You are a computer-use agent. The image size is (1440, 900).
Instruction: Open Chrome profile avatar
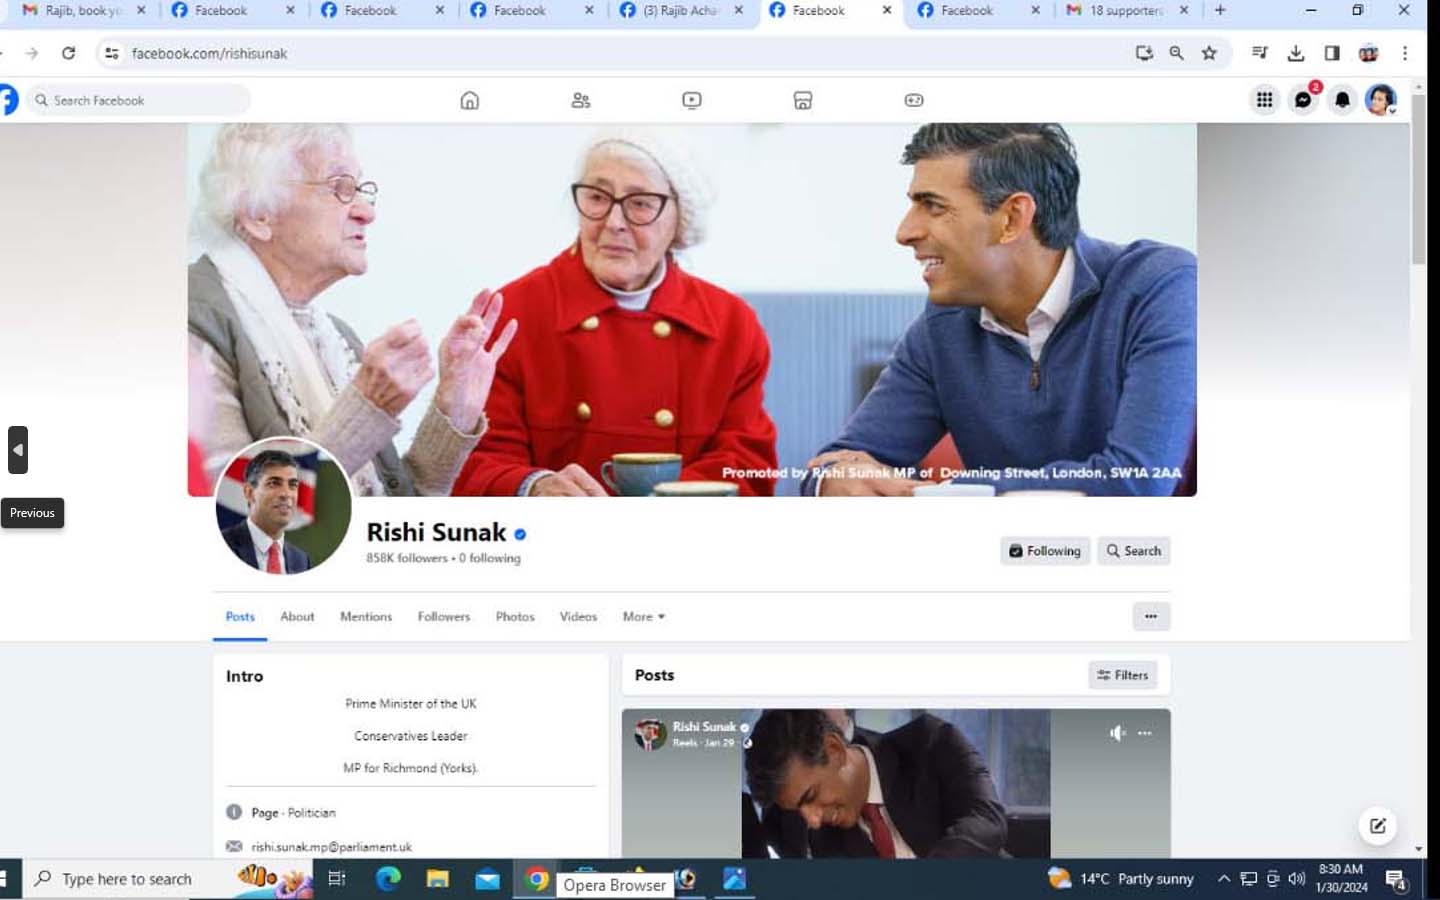(x=1368, y=53)
